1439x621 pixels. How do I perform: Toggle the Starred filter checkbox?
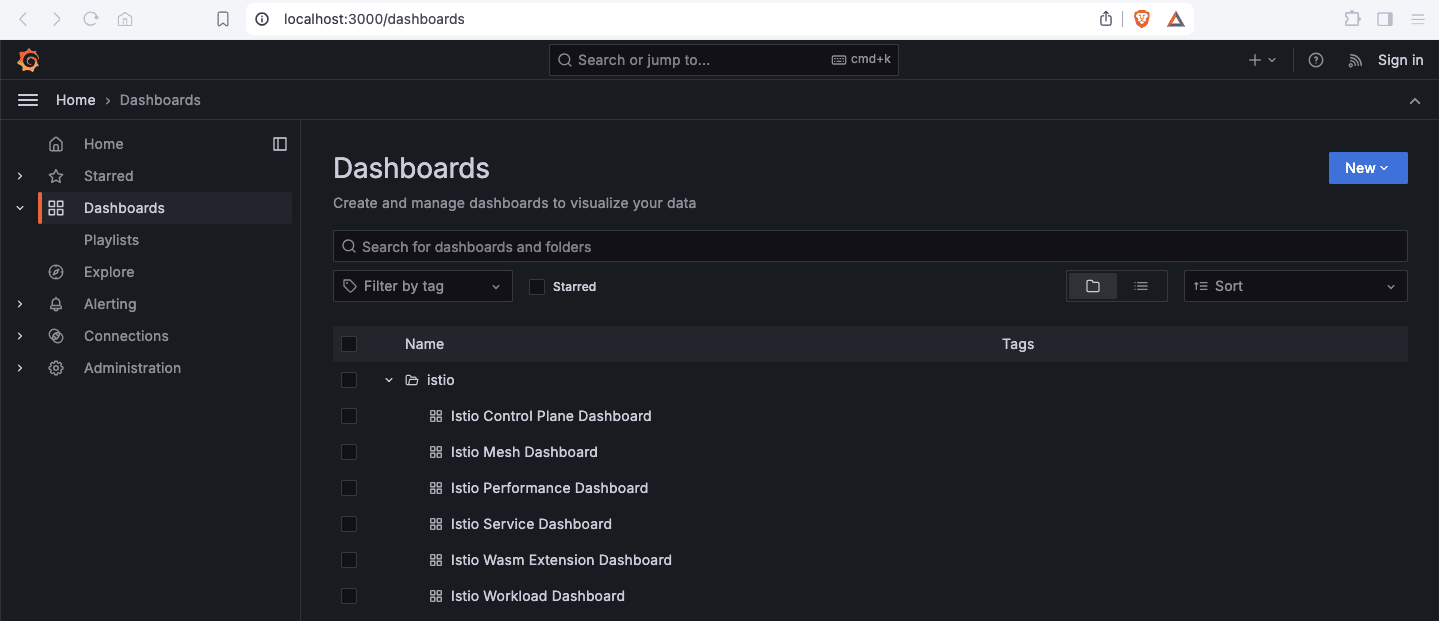click(537, 287)
